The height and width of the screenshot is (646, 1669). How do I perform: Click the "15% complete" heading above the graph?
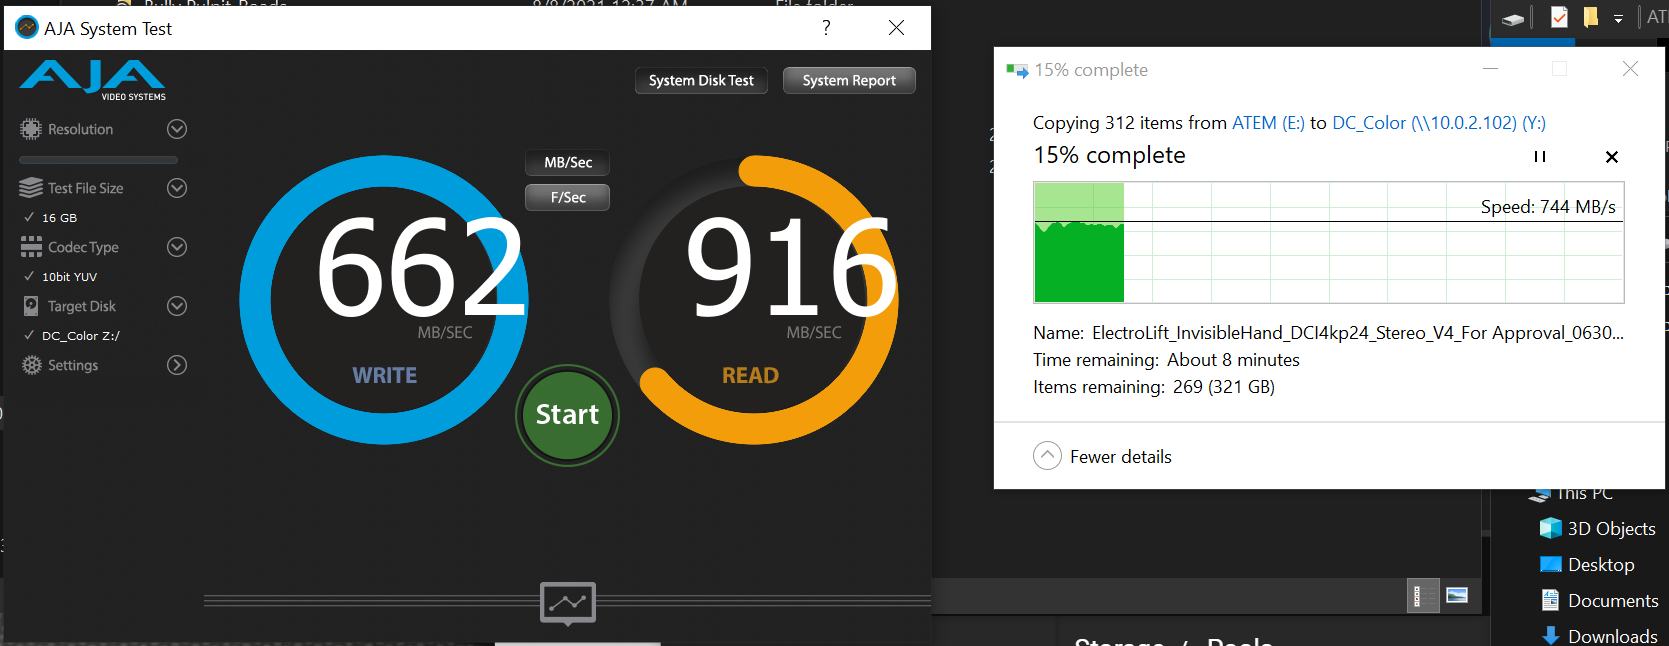tap(1109, 155)
